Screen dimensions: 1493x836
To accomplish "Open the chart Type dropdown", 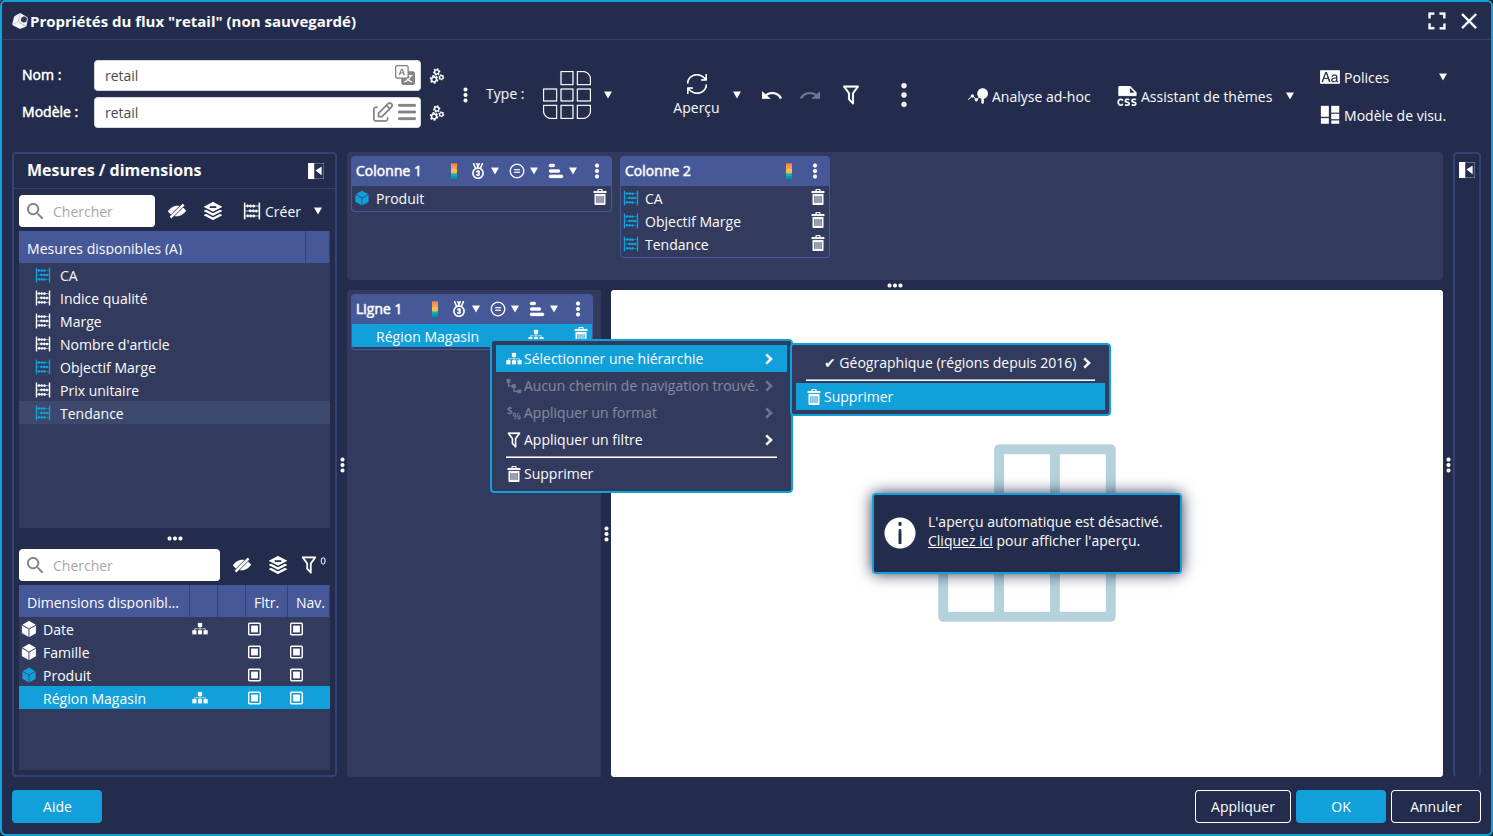I will (608, 95).
